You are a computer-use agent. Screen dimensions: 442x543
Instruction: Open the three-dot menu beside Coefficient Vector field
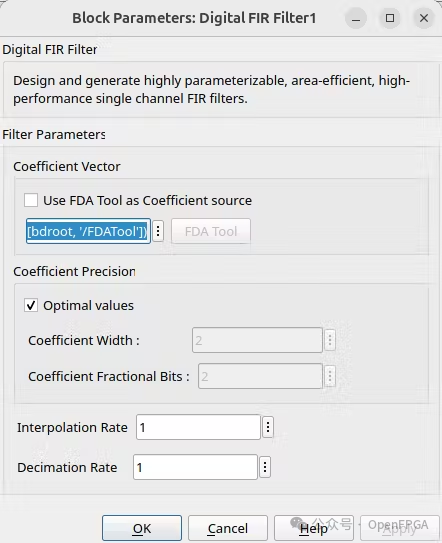[158, 231]
